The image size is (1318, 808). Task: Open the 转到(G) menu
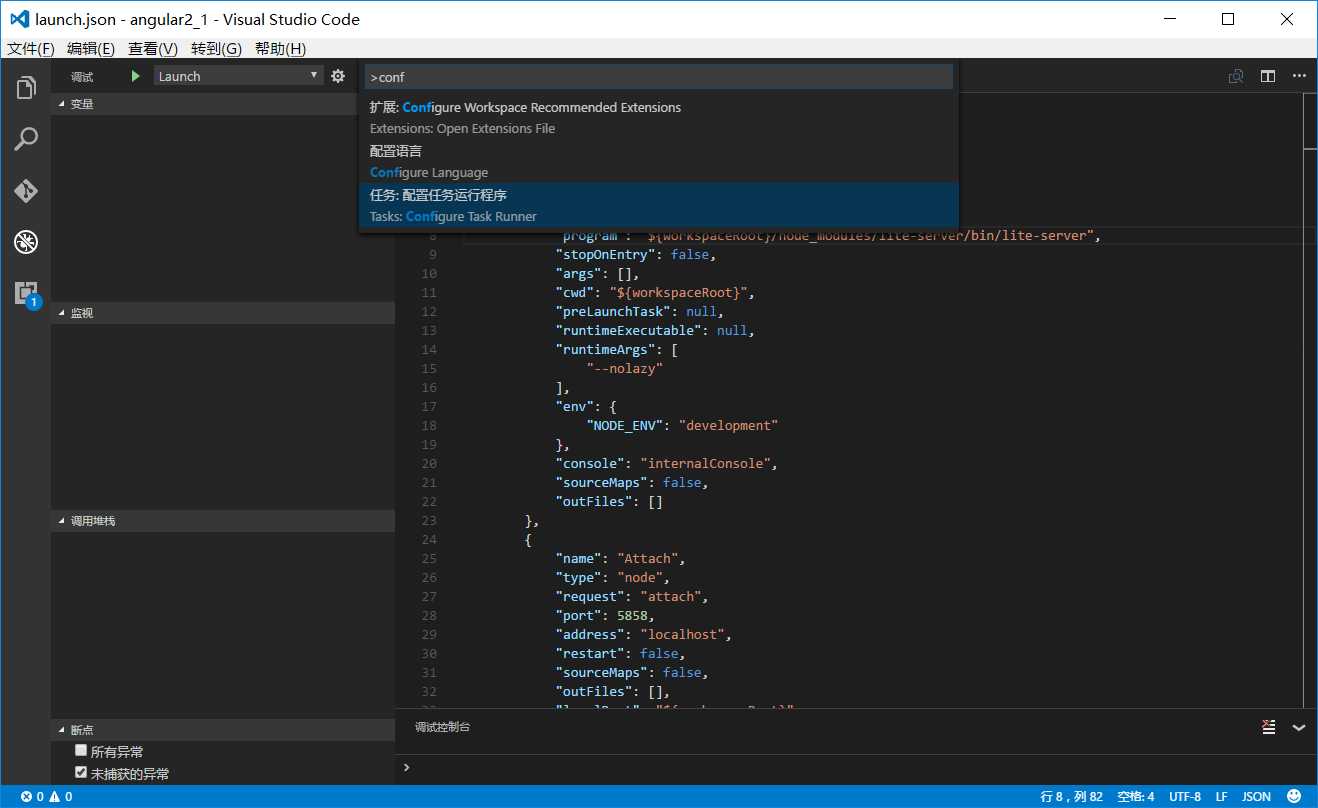[x=216, y=49]
